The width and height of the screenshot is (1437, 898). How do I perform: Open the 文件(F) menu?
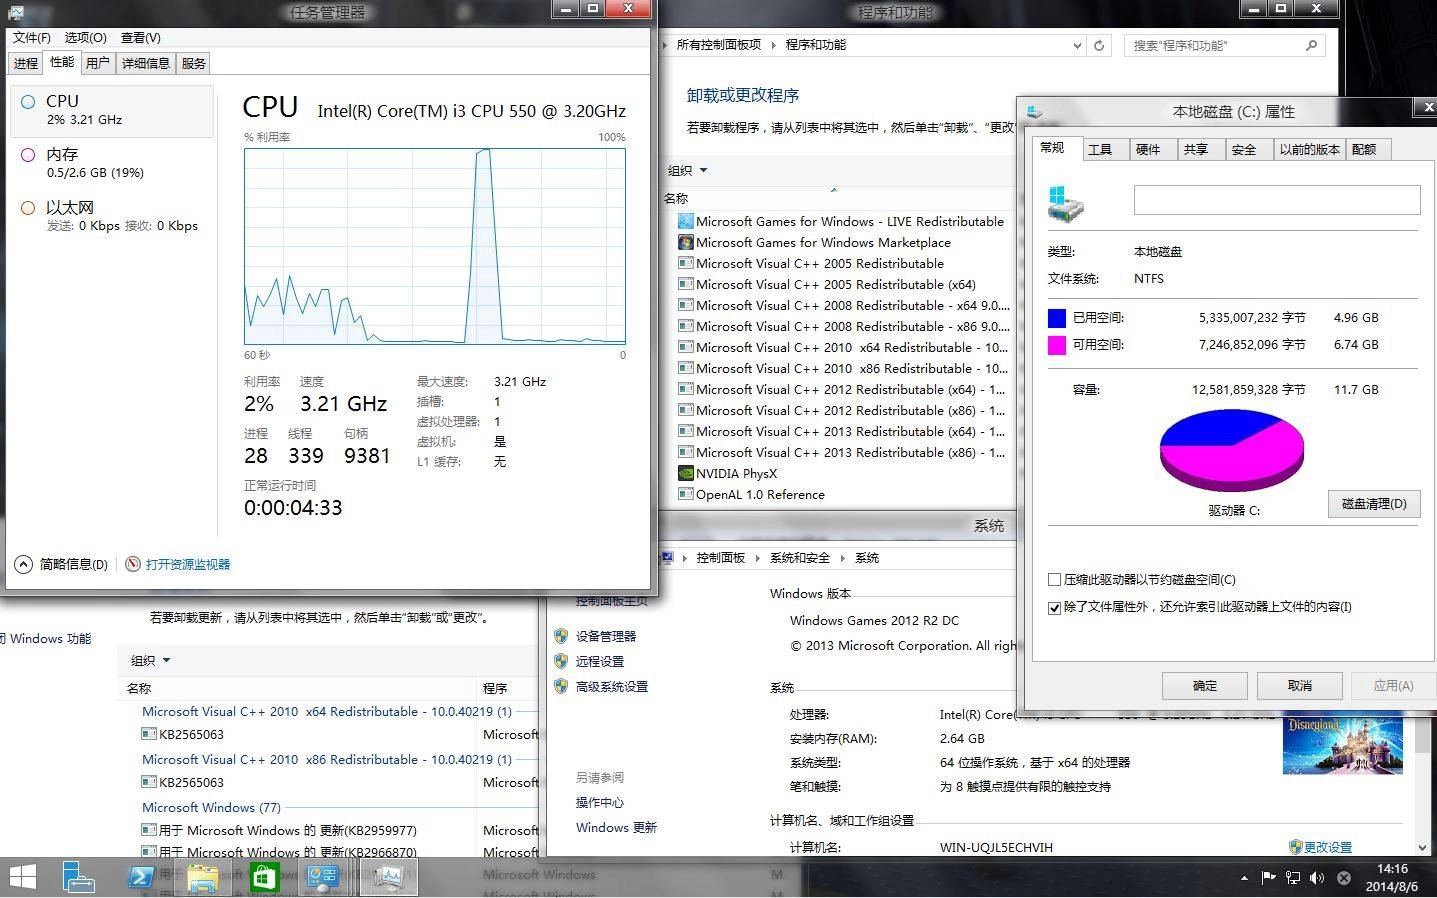(31, 37)
